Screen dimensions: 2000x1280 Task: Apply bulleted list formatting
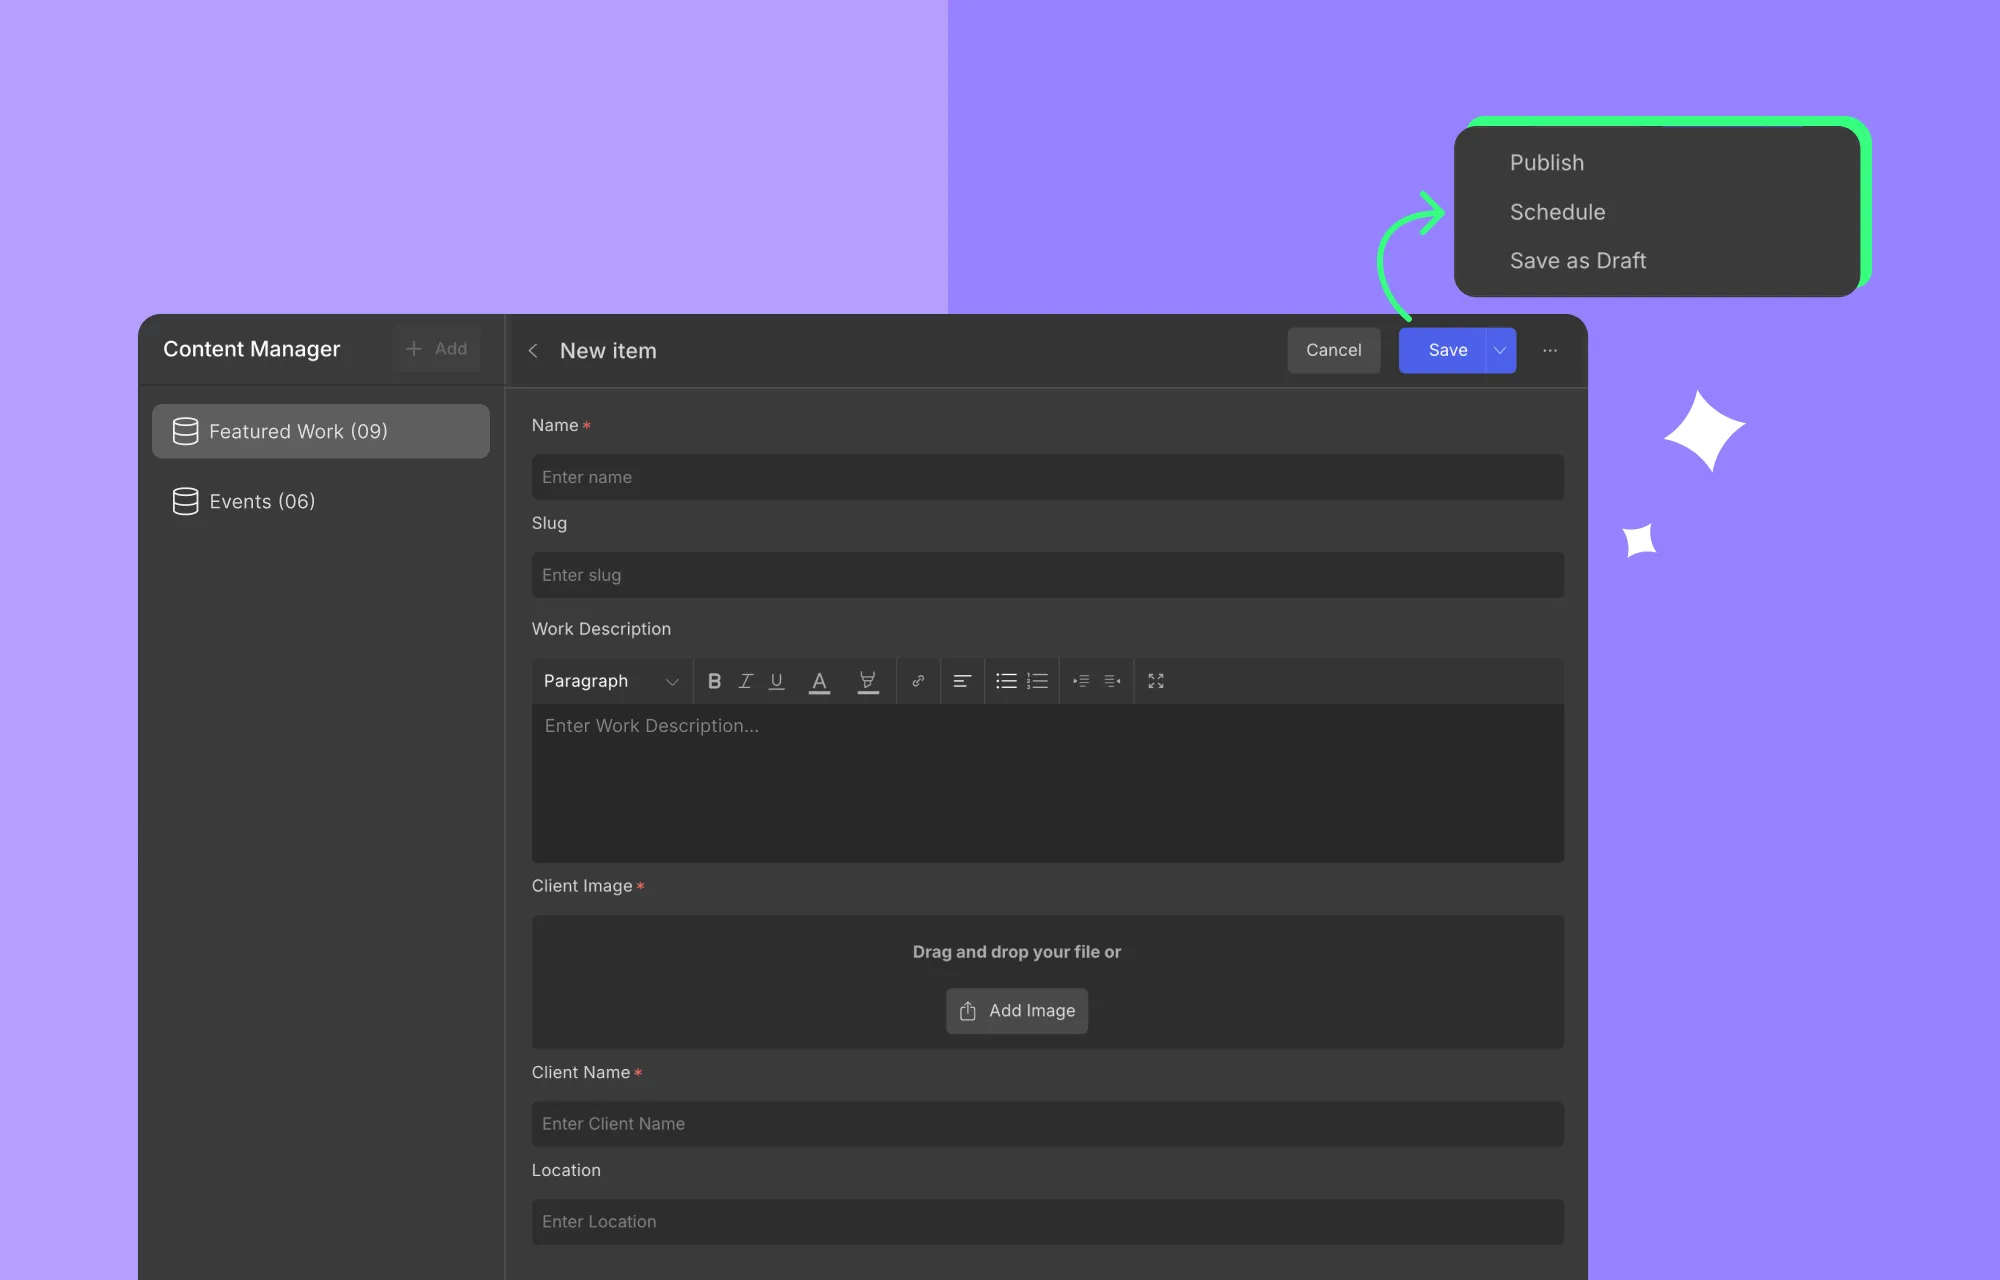coord(1006,681)
